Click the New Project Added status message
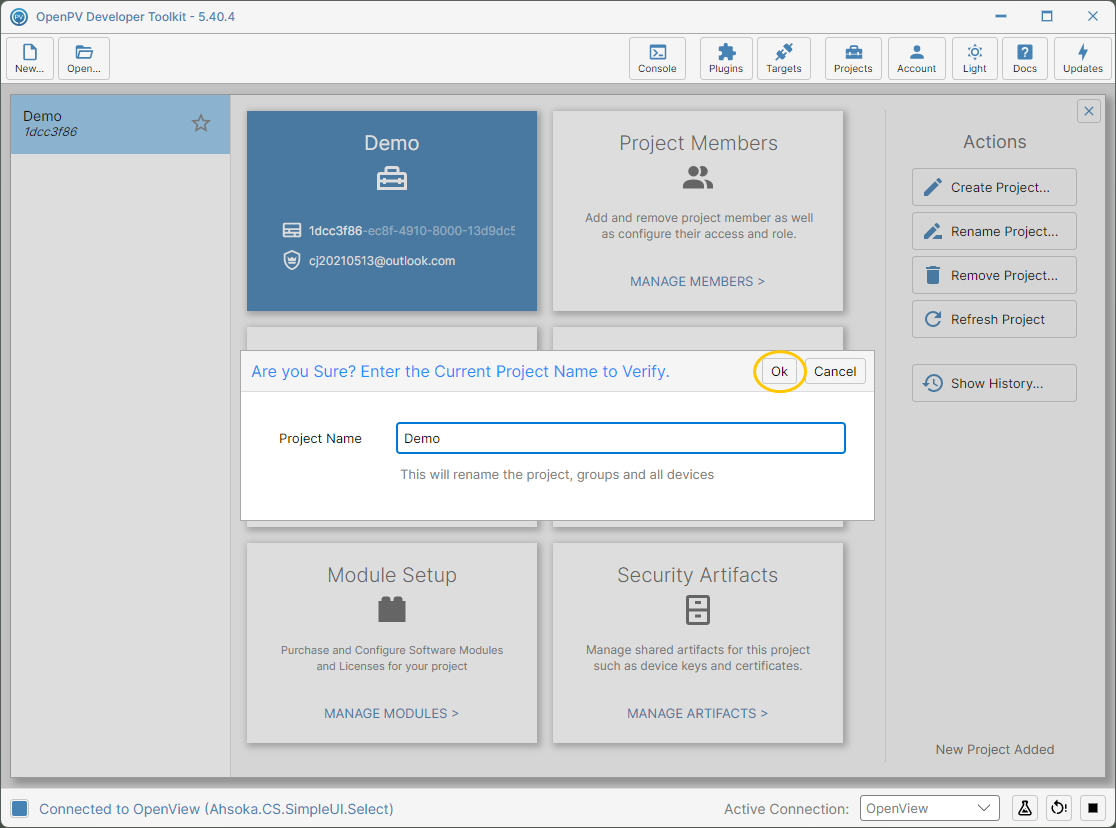1116x828 pixels. [x=994, y=750]
